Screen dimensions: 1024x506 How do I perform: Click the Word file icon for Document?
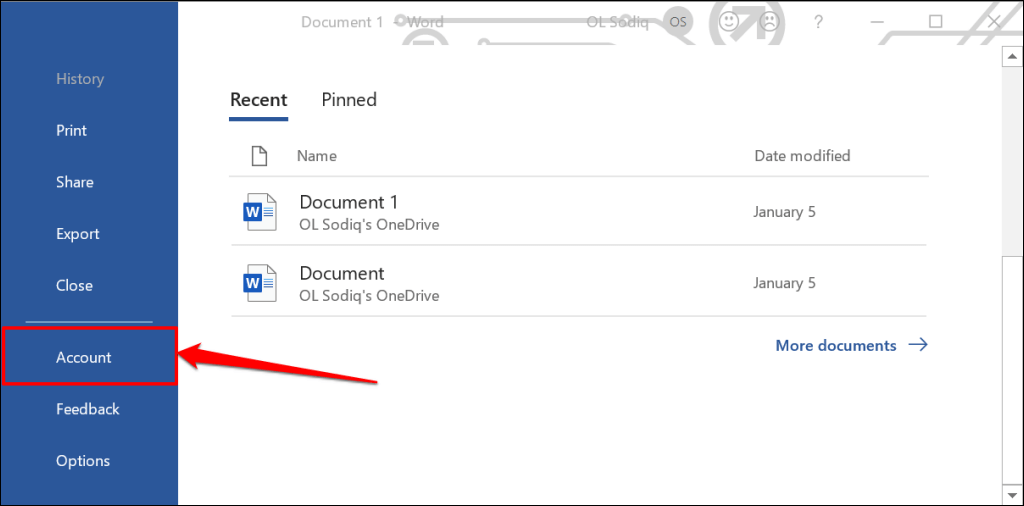click(x=259, y=283)
